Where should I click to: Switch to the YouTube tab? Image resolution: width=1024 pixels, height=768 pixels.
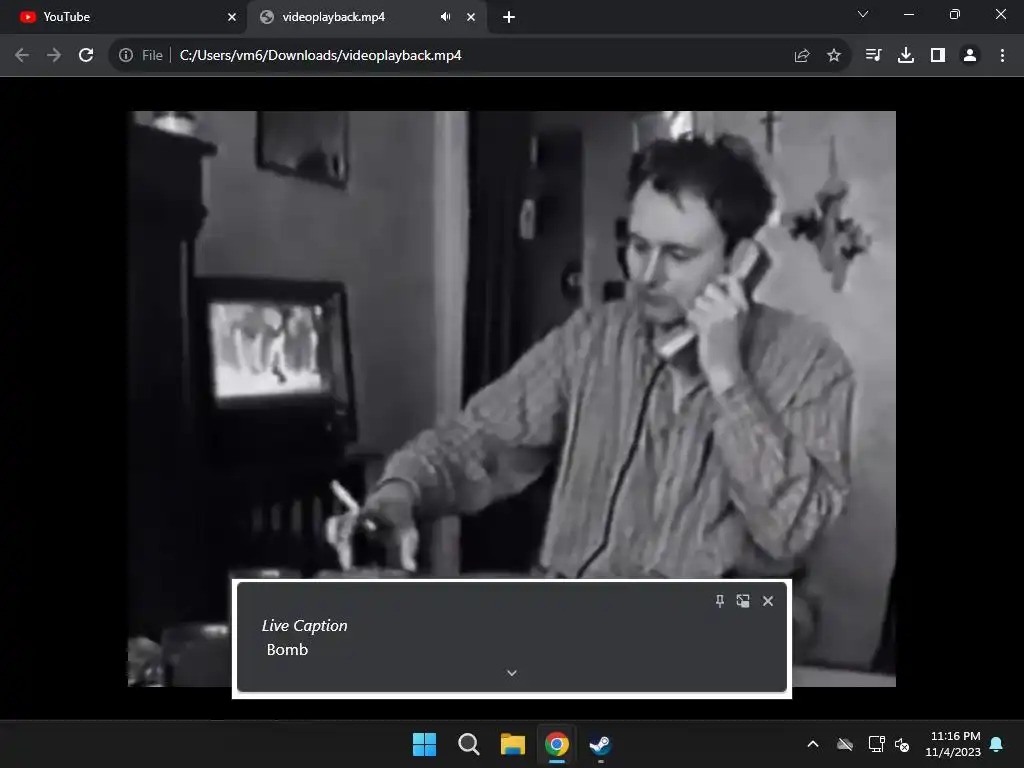(x=124, y=17)
